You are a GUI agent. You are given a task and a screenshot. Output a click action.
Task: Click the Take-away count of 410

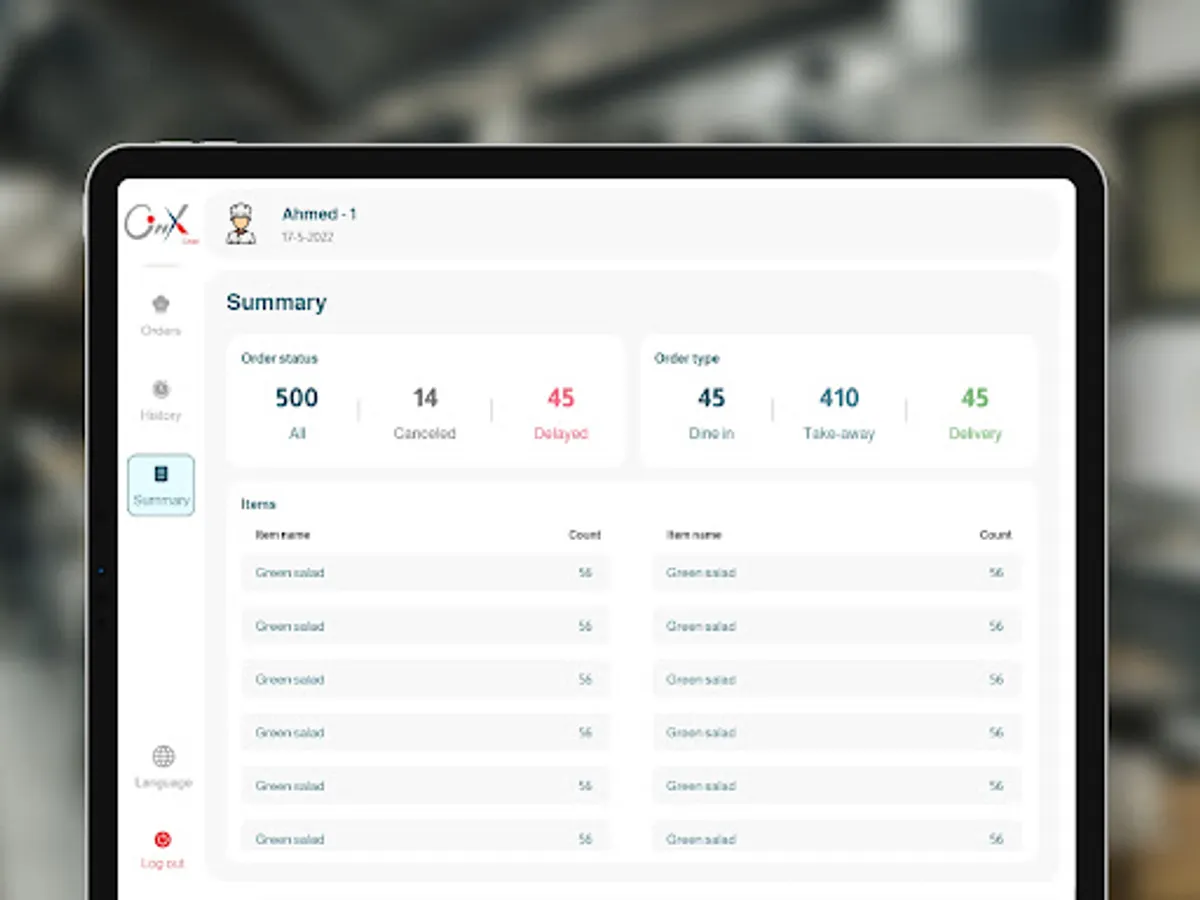pos(838,410)
